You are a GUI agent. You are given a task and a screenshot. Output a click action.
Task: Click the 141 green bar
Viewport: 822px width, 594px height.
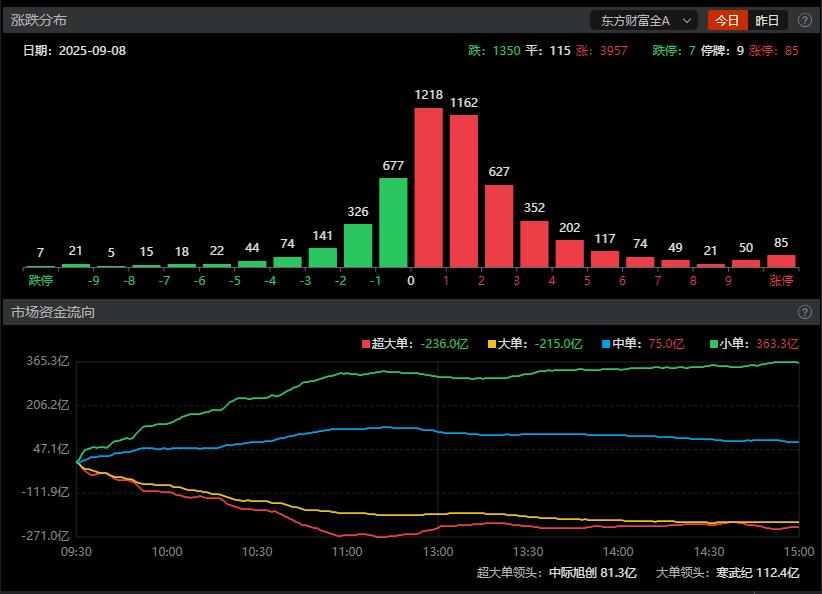pyautogui.click(x=323, y=258)
